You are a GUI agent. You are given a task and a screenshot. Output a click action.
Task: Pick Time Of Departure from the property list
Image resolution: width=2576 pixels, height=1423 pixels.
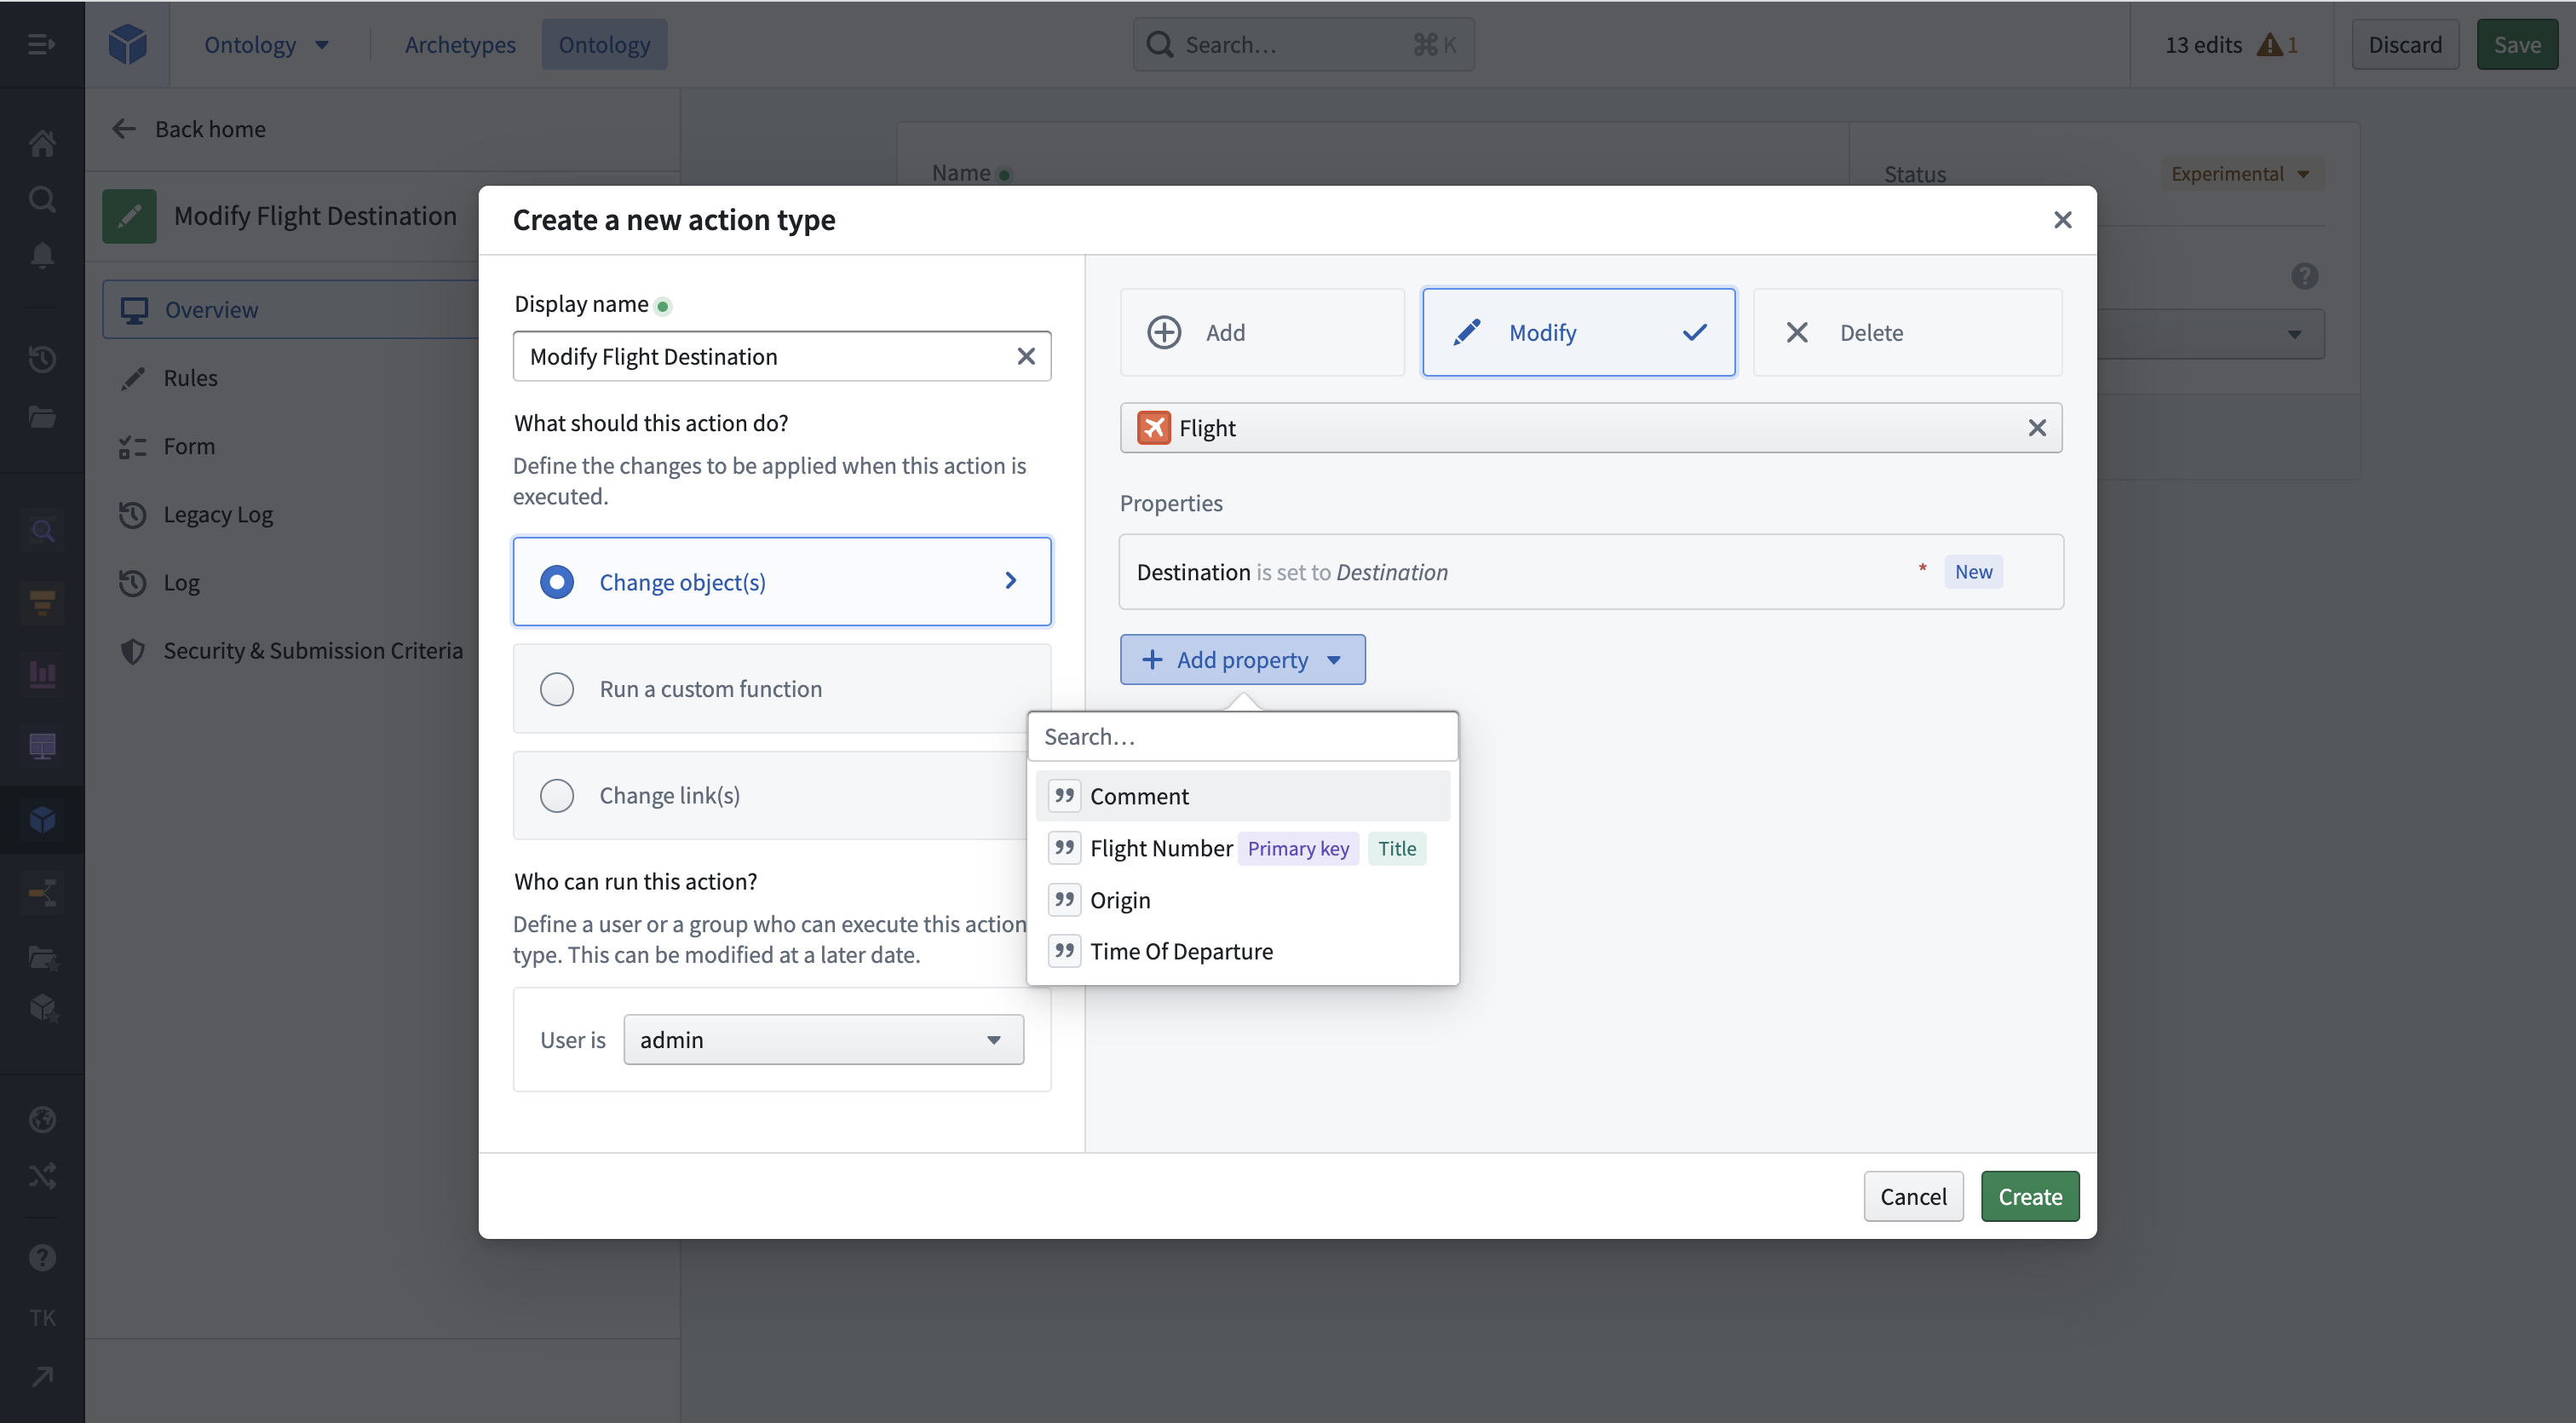pyautogui.click(x=1242, y=951)
